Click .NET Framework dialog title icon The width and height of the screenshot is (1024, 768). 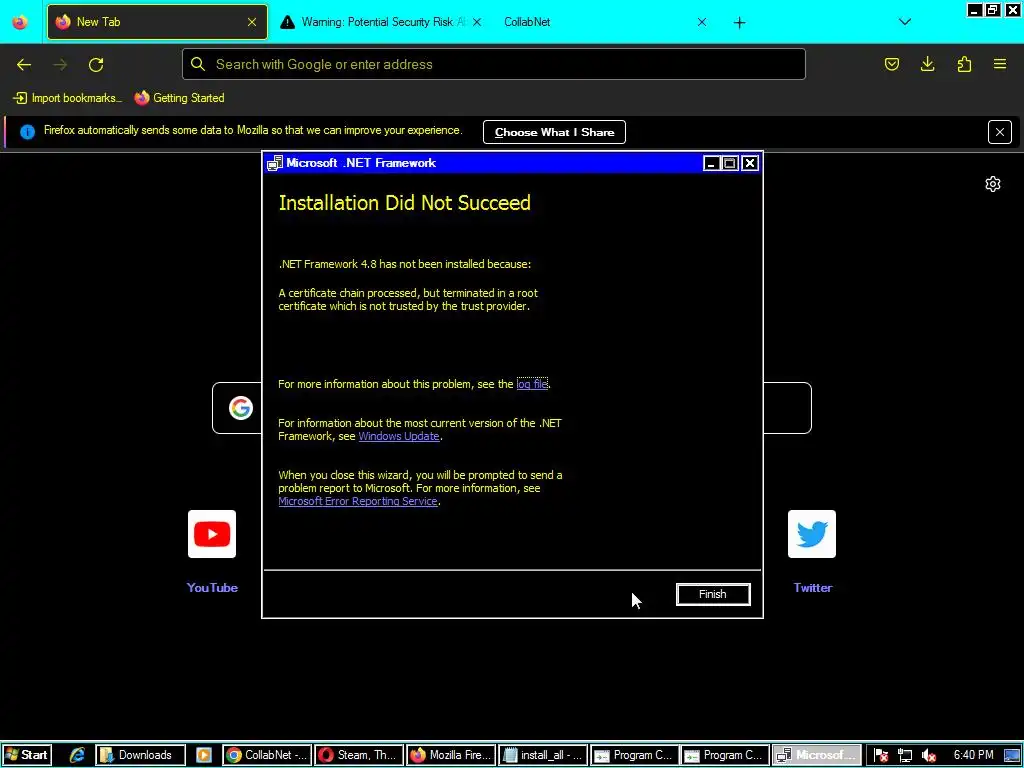[275, 163]
